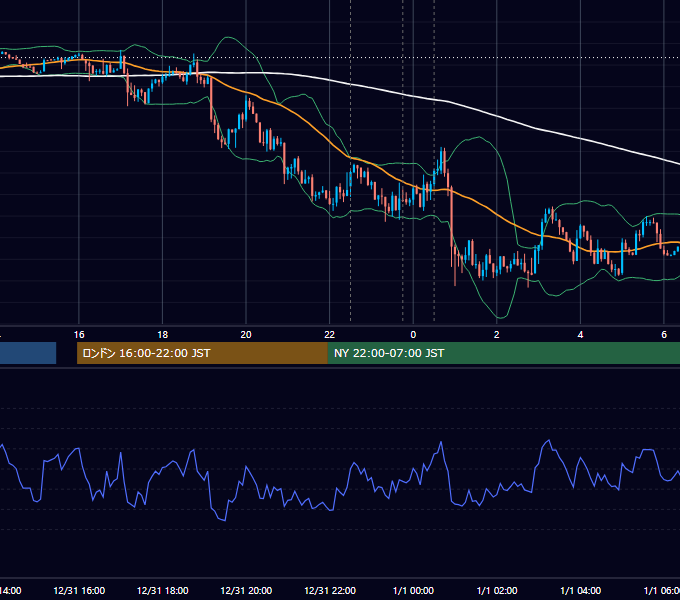Click the "2" hour label on price chart axis
The image size is (680, 600).
click(x=497, y=335)
